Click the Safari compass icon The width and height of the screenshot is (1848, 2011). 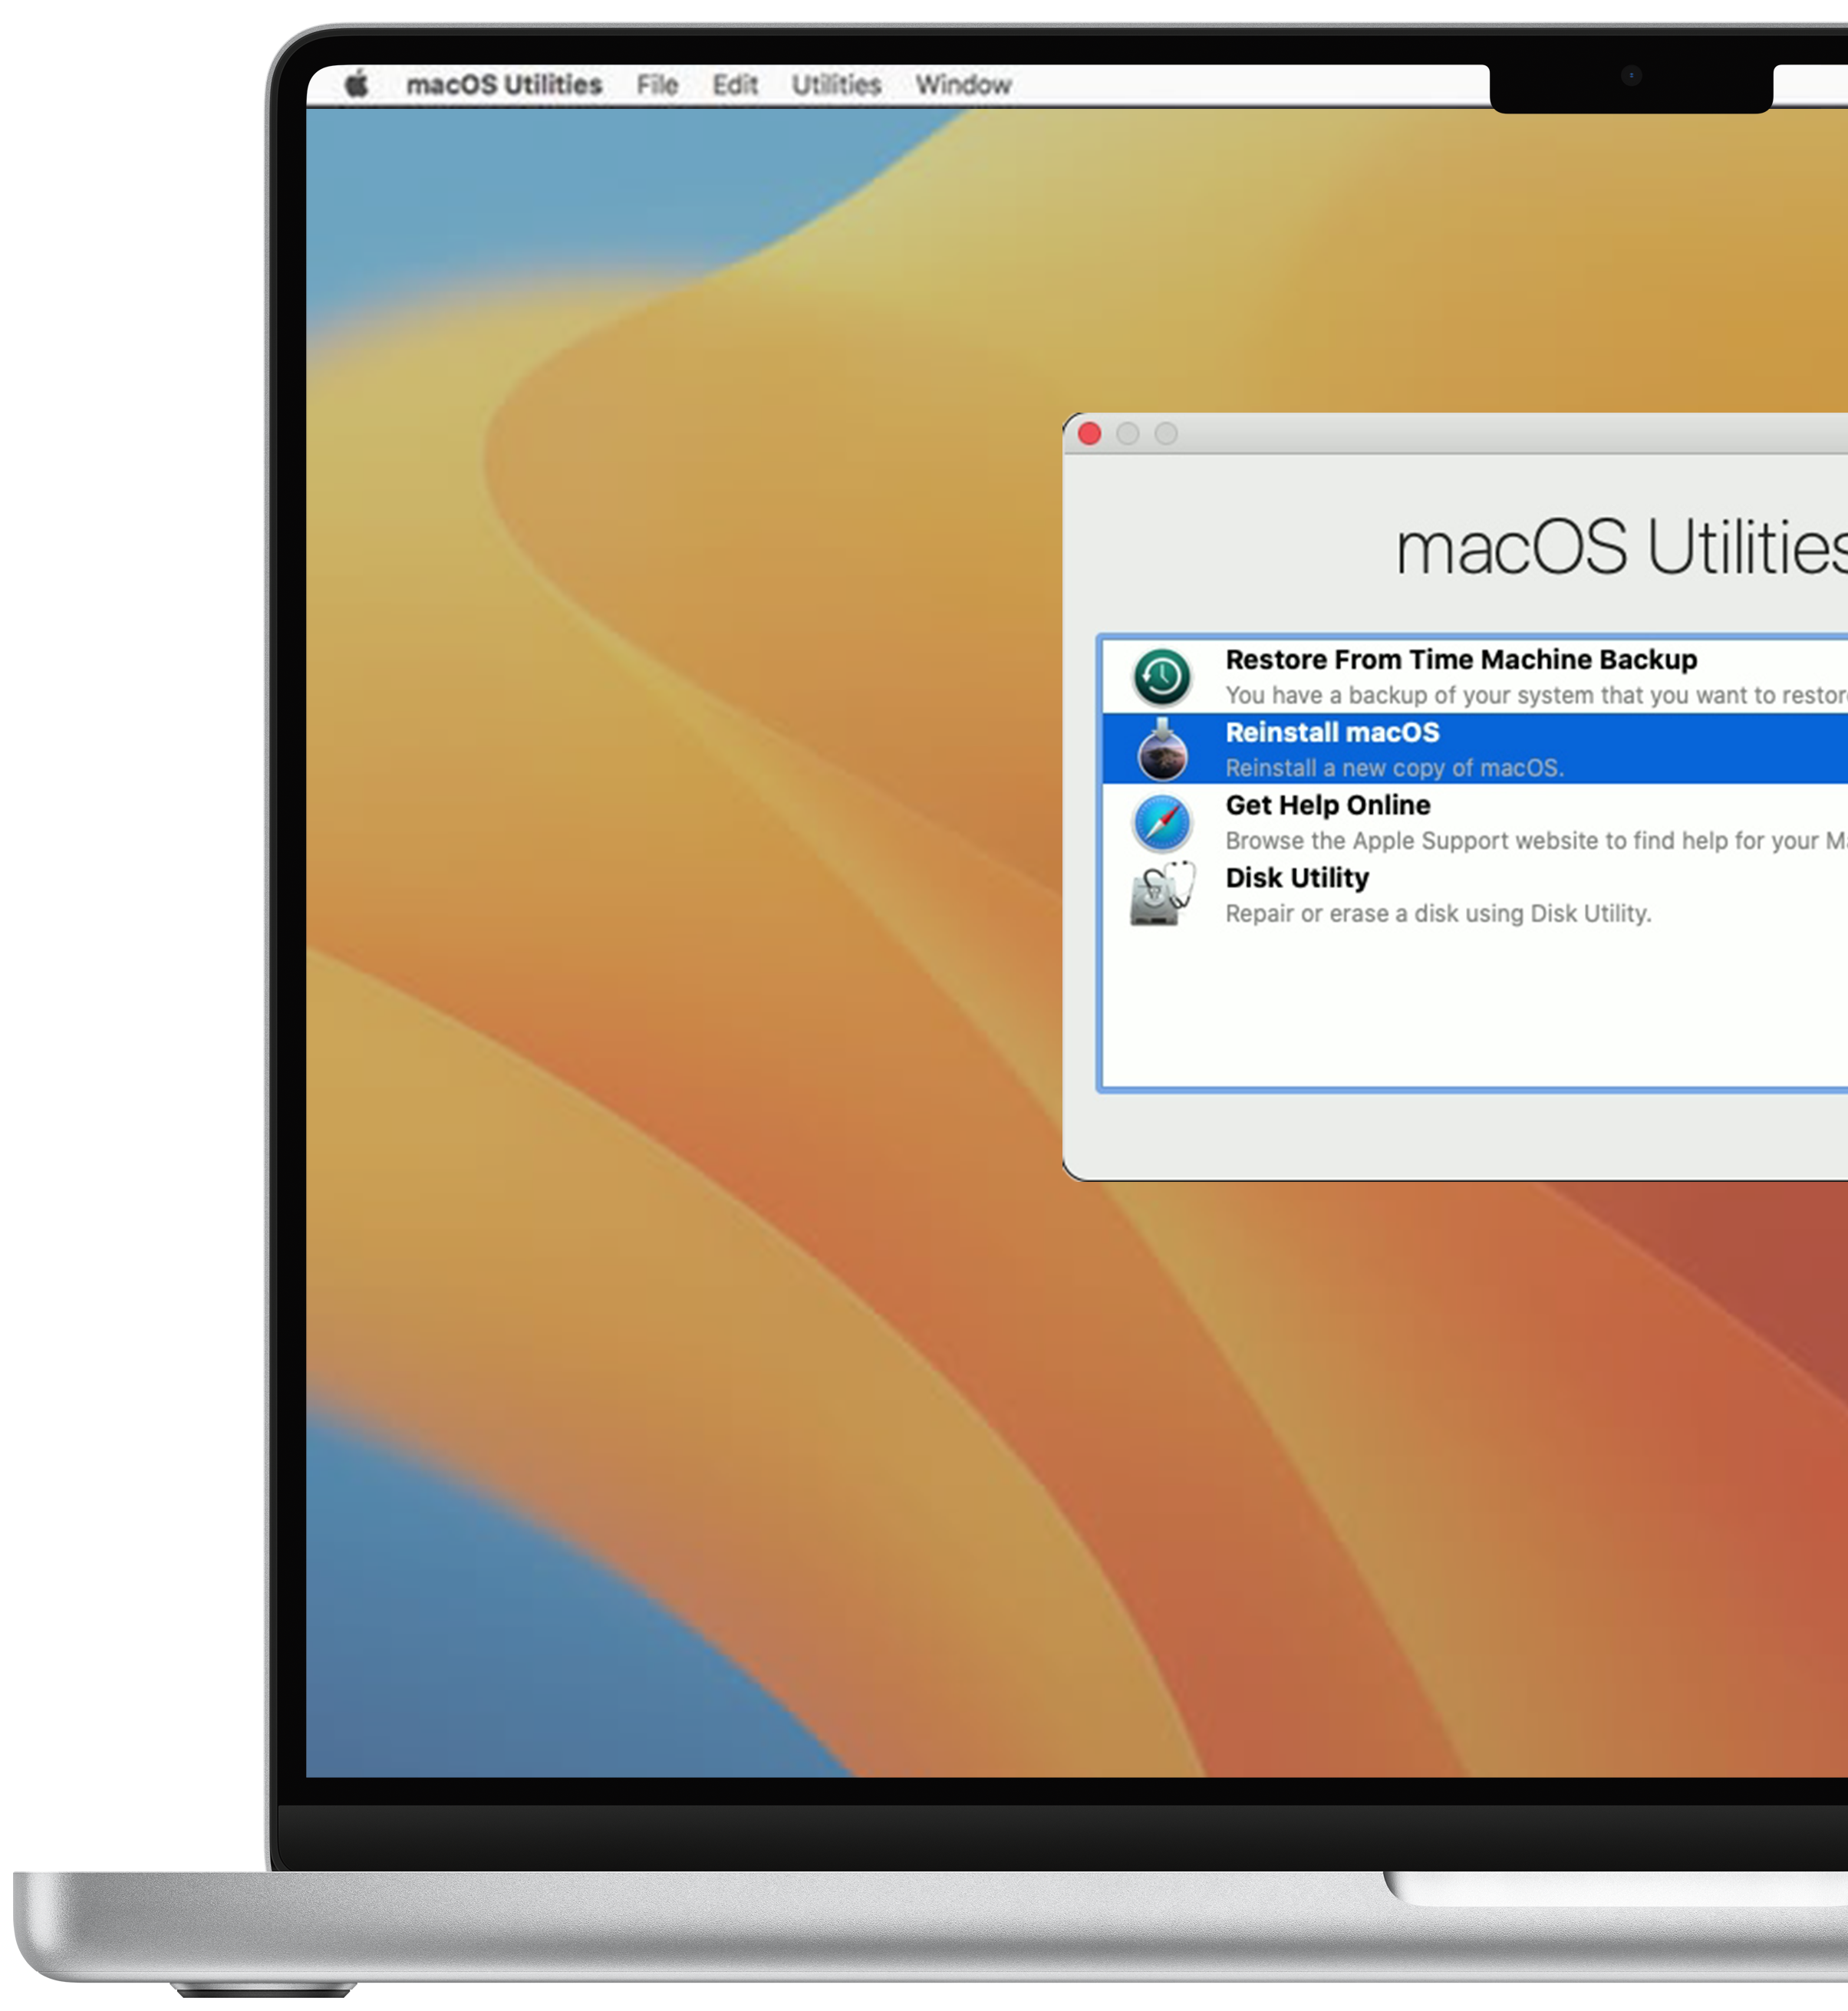tap(1162, 822)
